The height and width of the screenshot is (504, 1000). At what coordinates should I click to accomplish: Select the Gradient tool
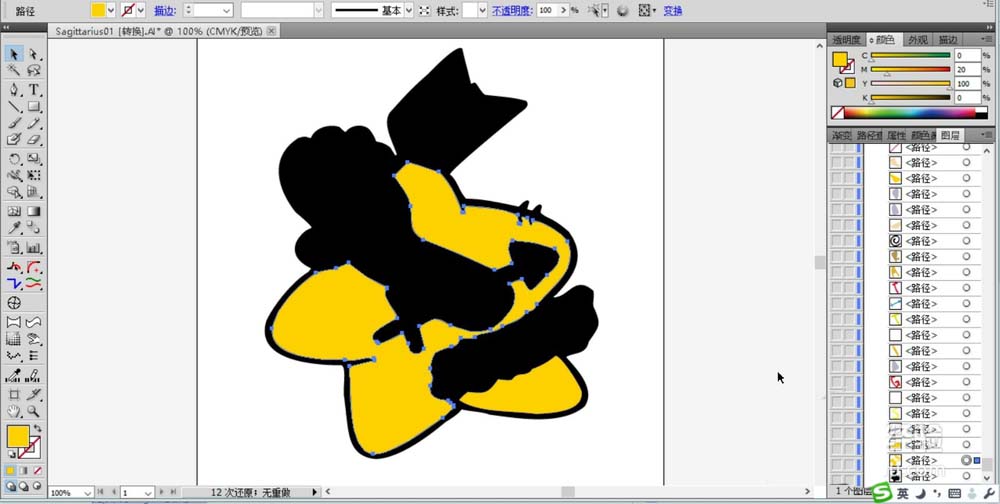33,211
